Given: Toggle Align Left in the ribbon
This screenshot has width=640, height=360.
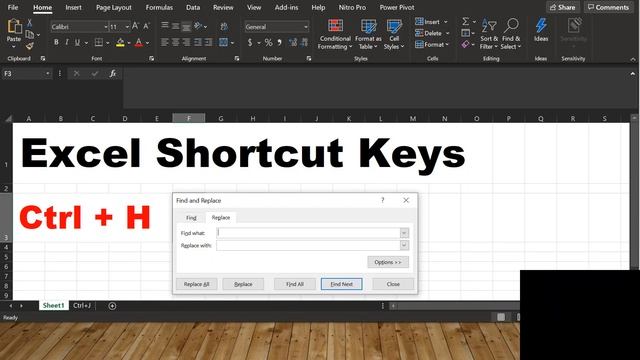Looking at the screenshot, I should (x=164, y=42).
